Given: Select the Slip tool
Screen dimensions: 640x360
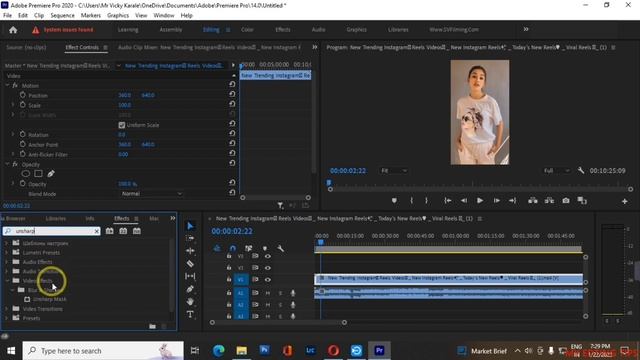Looking at the screenshot, I should (190, 276).
